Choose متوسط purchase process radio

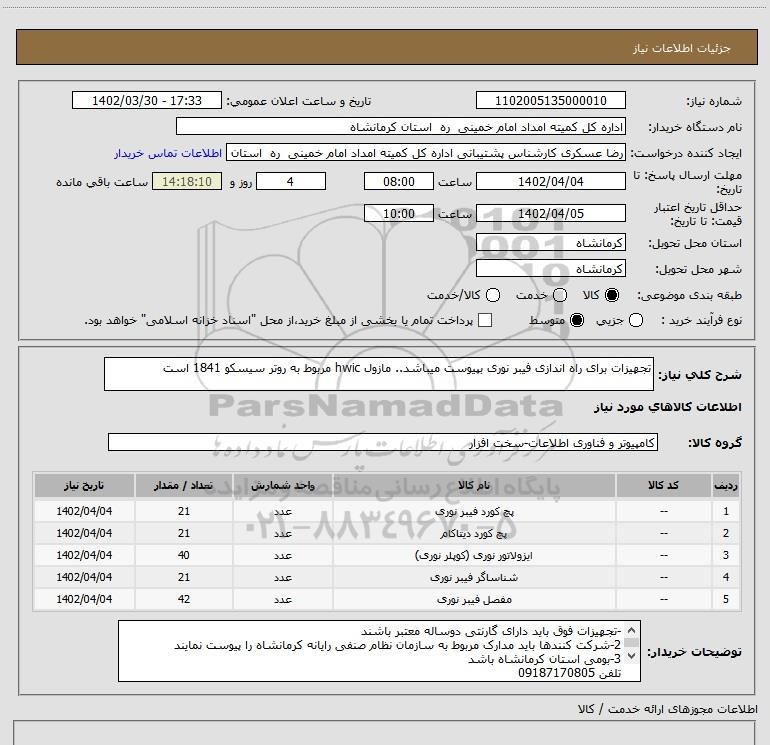click(x=577, y=320)
